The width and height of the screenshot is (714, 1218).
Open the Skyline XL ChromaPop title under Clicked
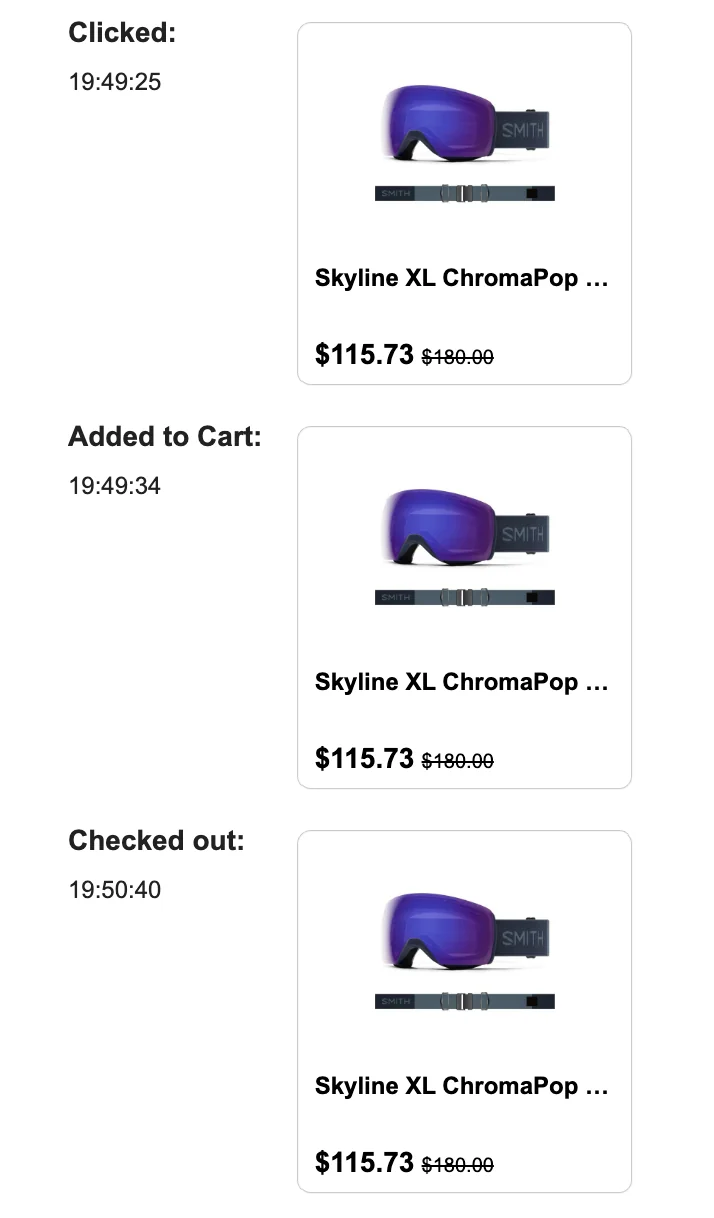[461, 278]
